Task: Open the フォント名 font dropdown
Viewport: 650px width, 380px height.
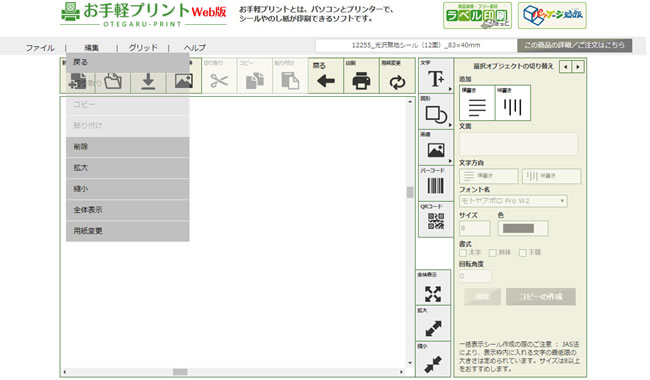Action: point(513,201)
